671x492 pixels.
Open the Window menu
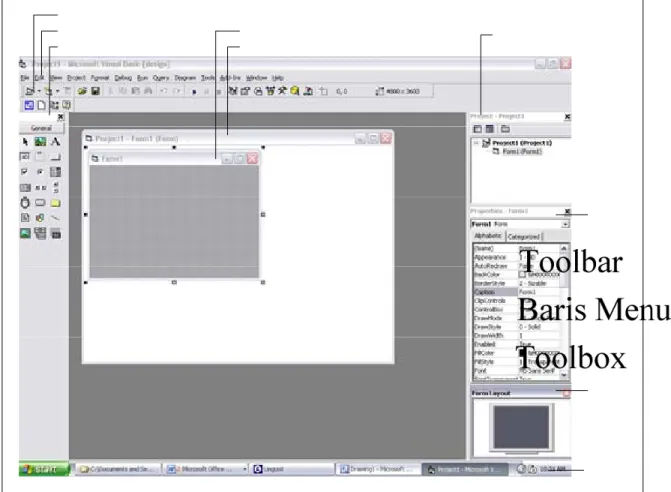256,78
